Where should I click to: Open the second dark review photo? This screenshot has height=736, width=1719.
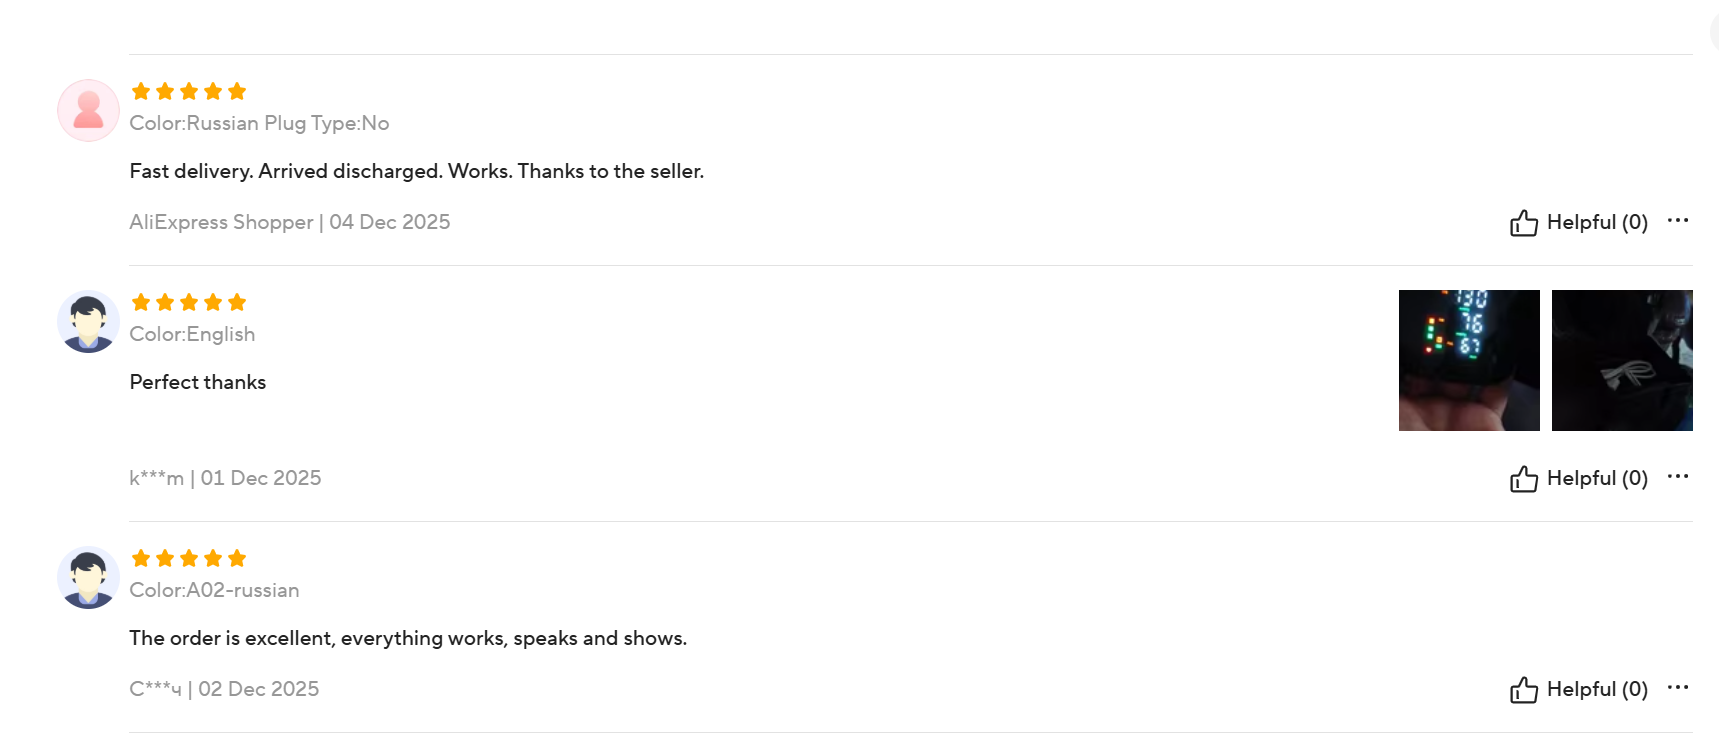(x=1622, y=360)
